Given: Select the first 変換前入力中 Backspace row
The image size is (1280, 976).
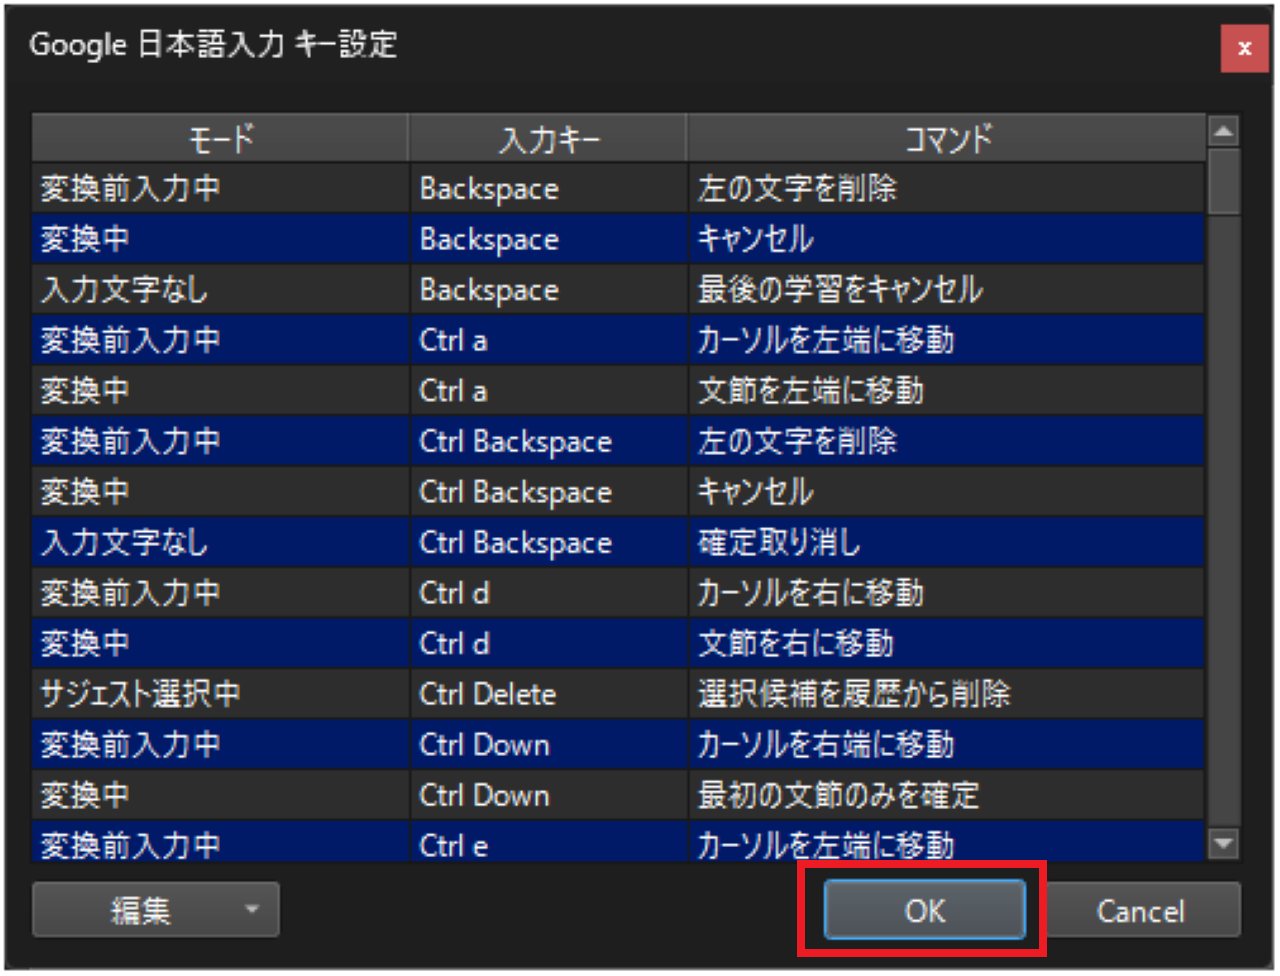Looking at the screenshot, I should pyautogui.click(x=400, y=188).
